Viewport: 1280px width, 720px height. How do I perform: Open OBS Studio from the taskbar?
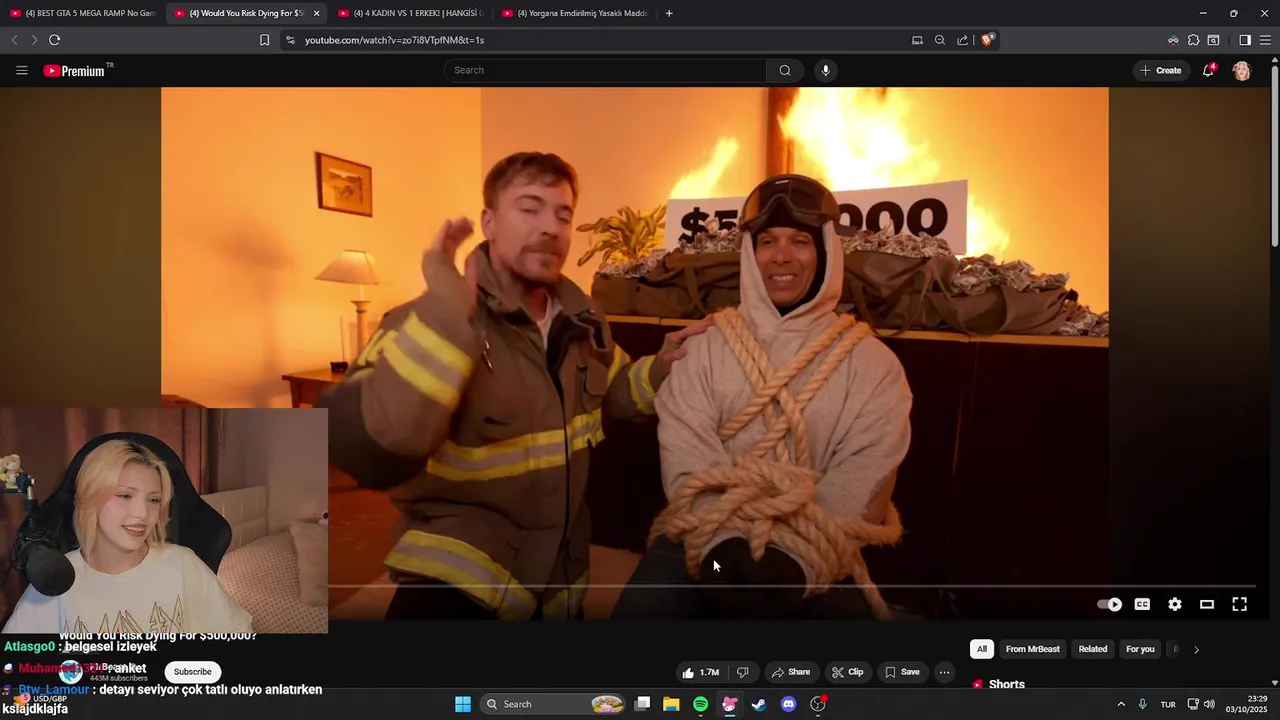tap(818, 704)
